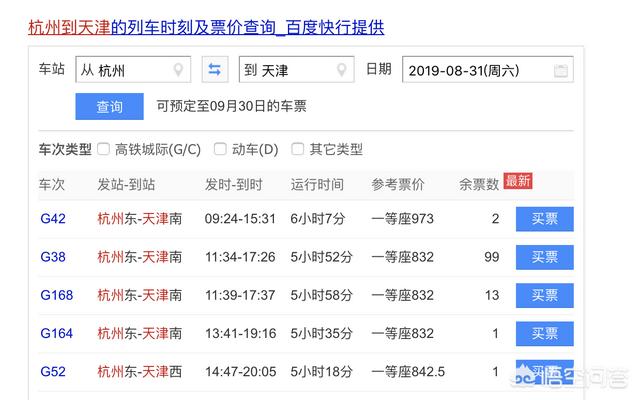Open the G52 train link
Viewport: 640px width, 400px height.
click(x=52, y=371)
